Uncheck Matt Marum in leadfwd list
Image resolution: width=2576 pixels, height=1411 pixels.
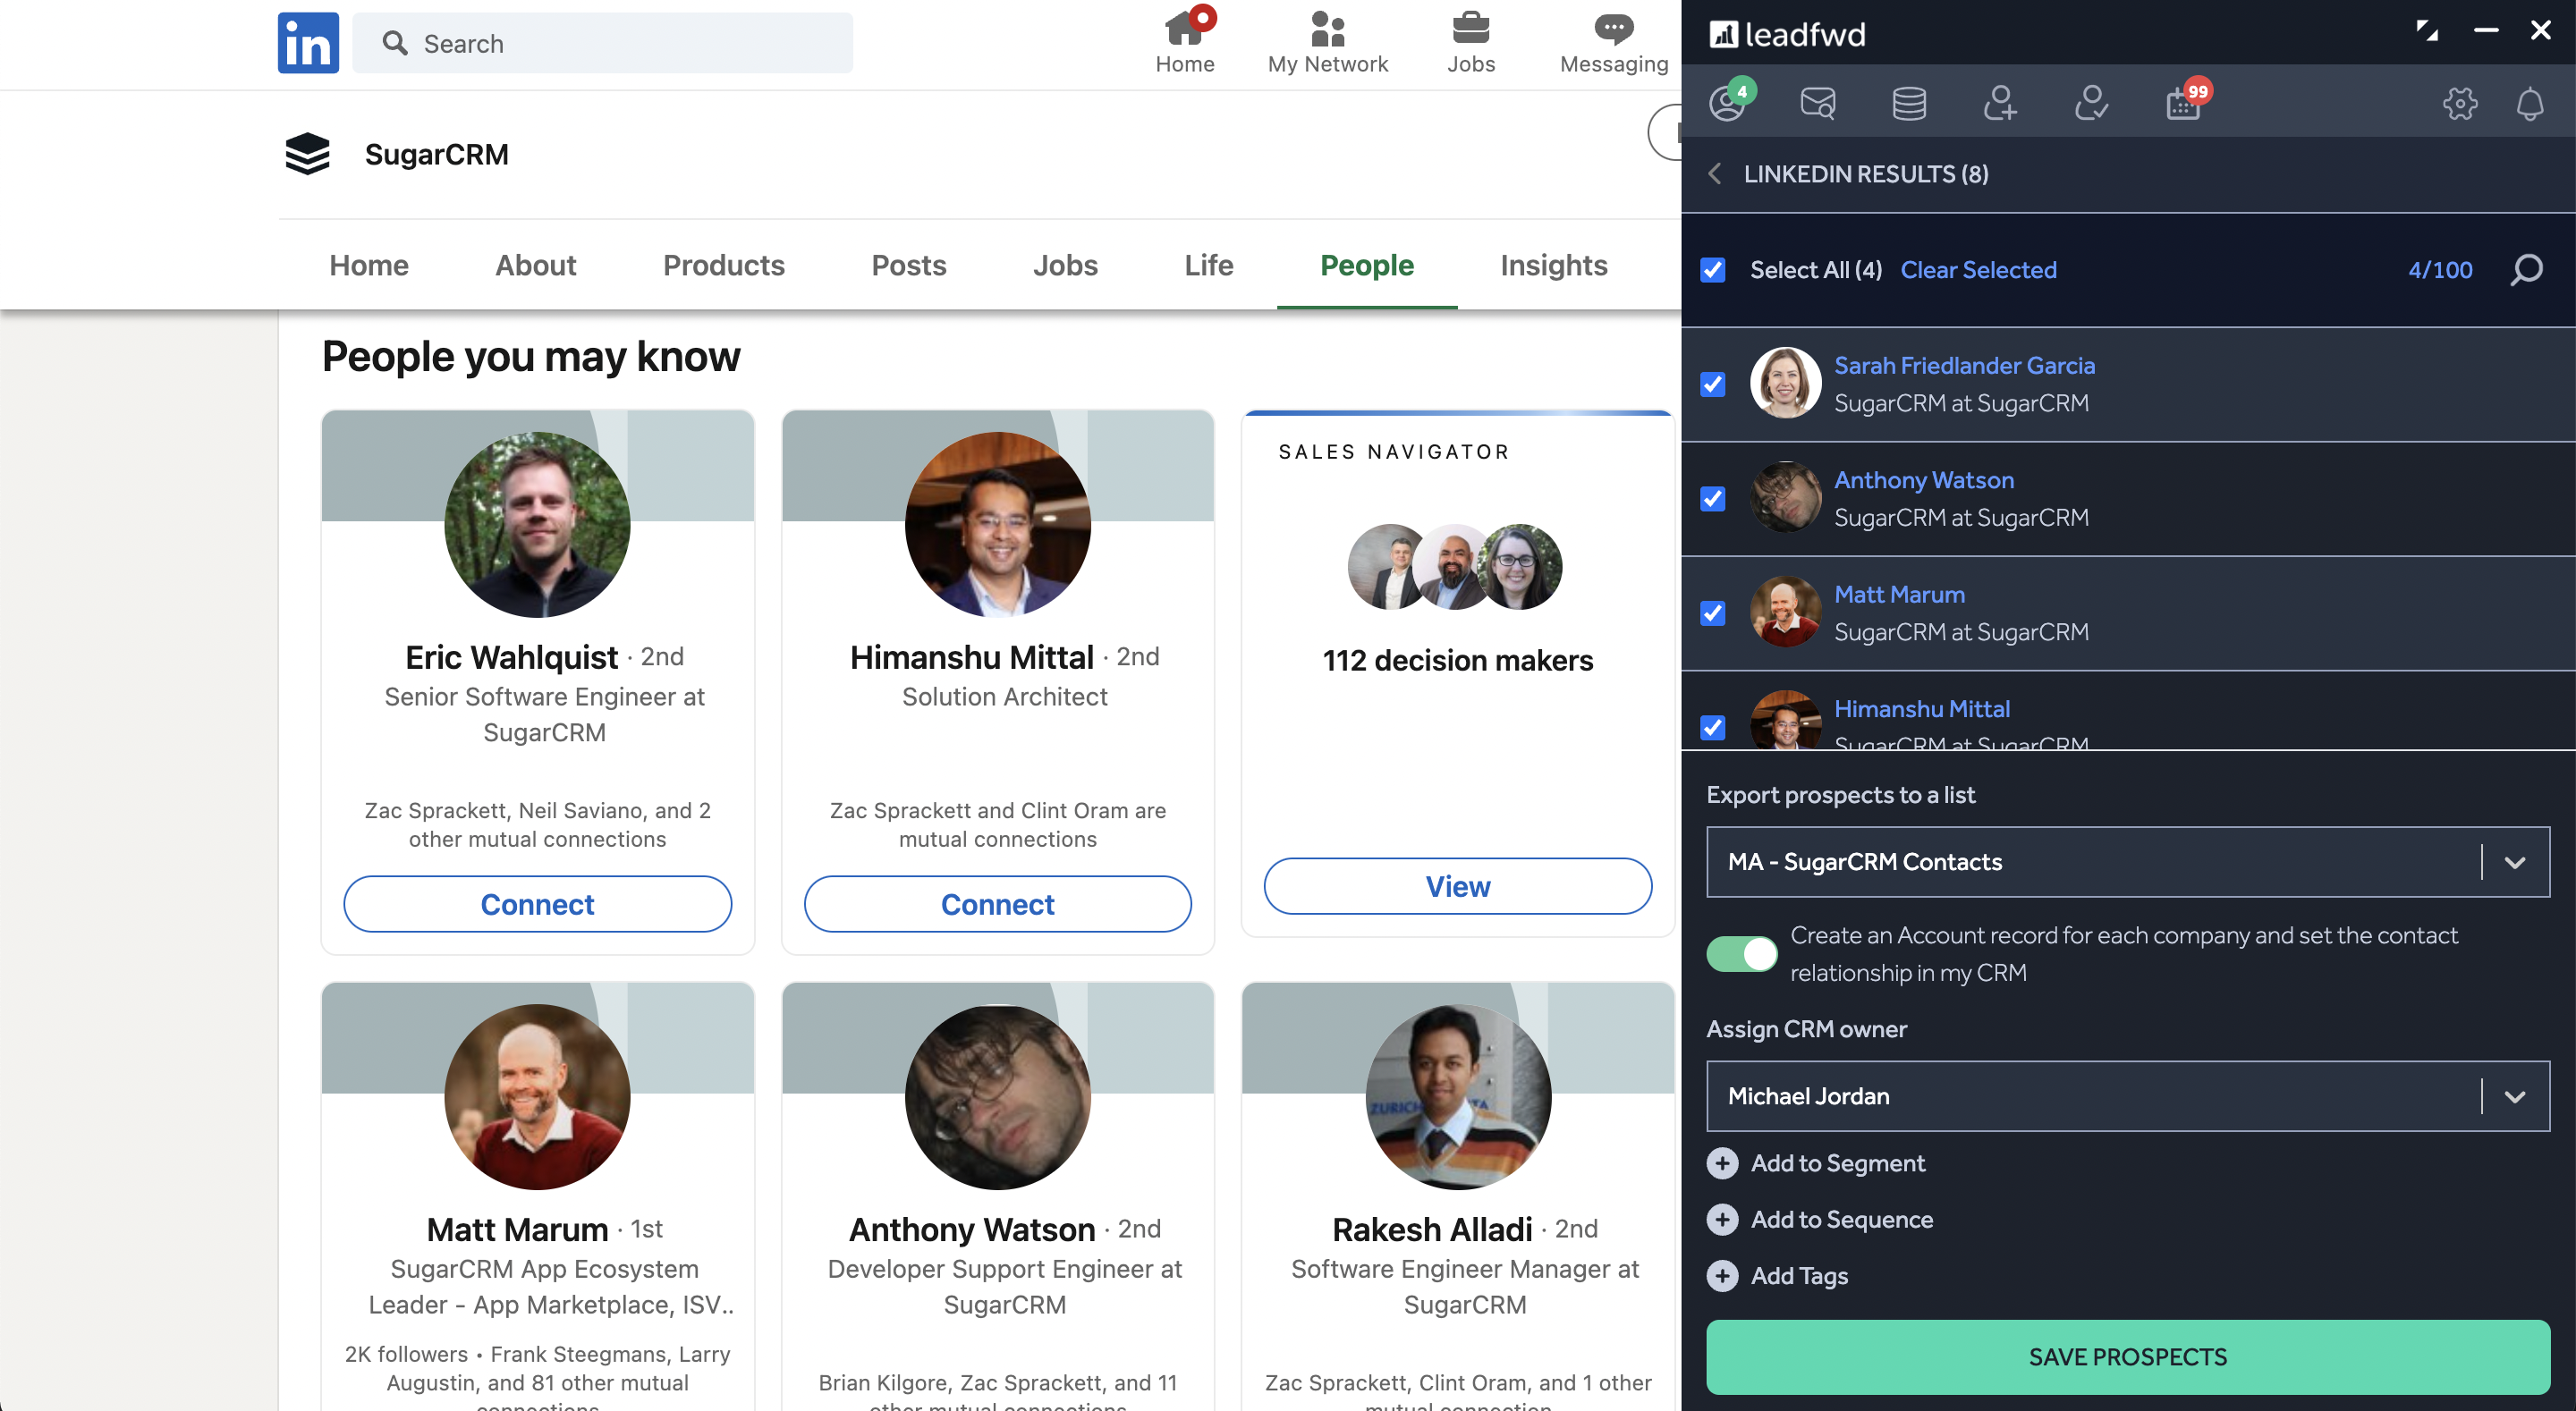1712,613
